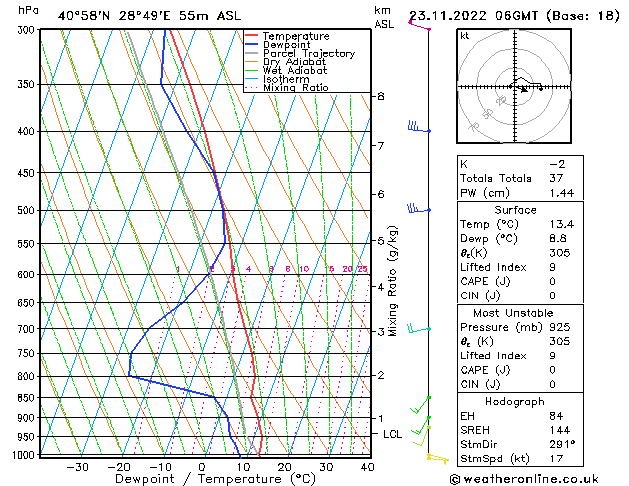This screenshot has width=629, height=486.
Task: Click the blue wind barb at 400 hPa
Action: (419, 127)
